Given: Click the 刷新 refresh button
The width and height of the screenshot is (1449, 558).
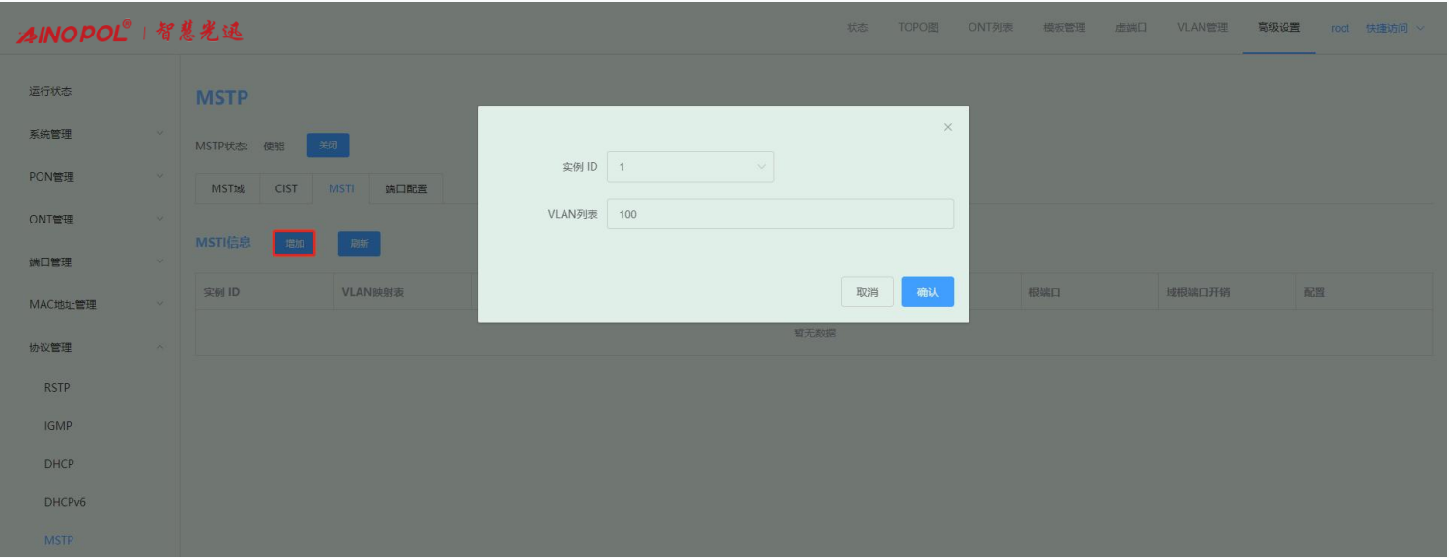Looking at the screenshot, I should pyautogui.click(x=359, y=243).
